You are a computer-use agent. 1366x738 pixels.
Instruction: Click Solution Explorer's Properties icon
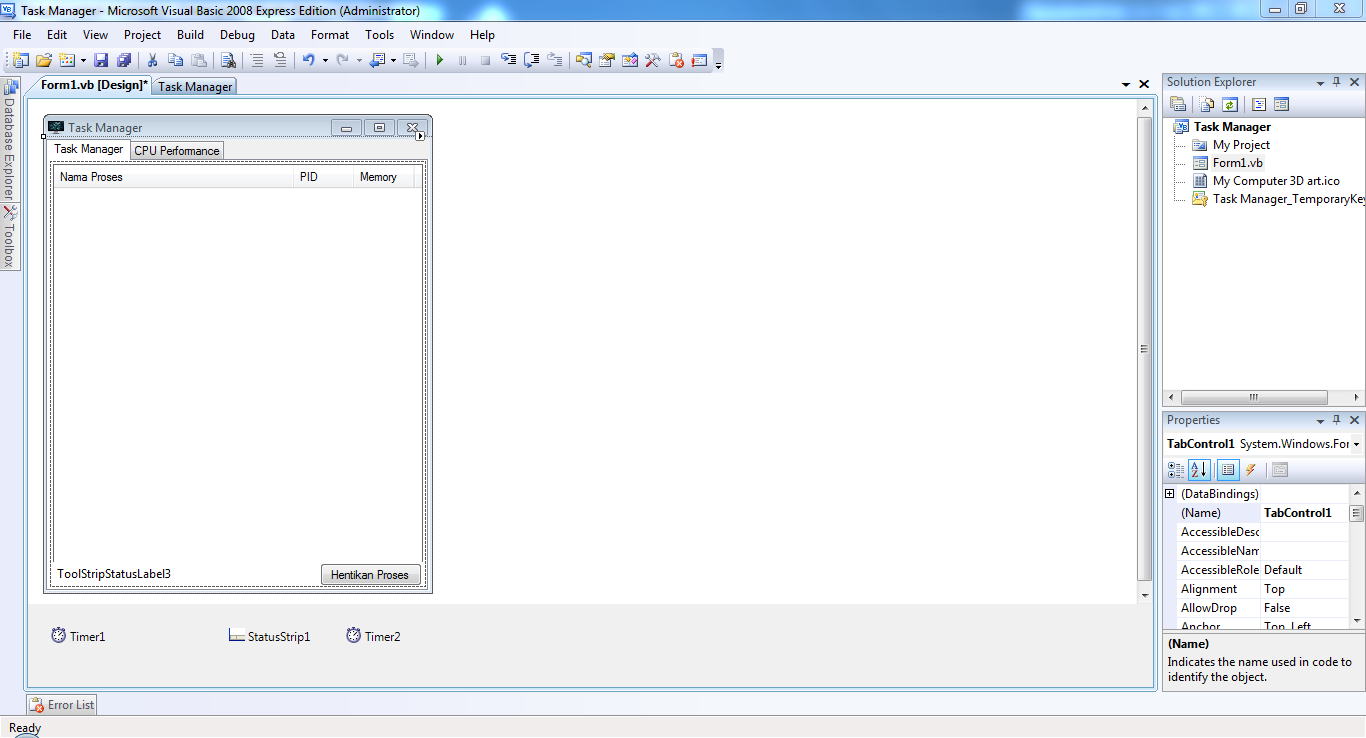point(1178,104)
